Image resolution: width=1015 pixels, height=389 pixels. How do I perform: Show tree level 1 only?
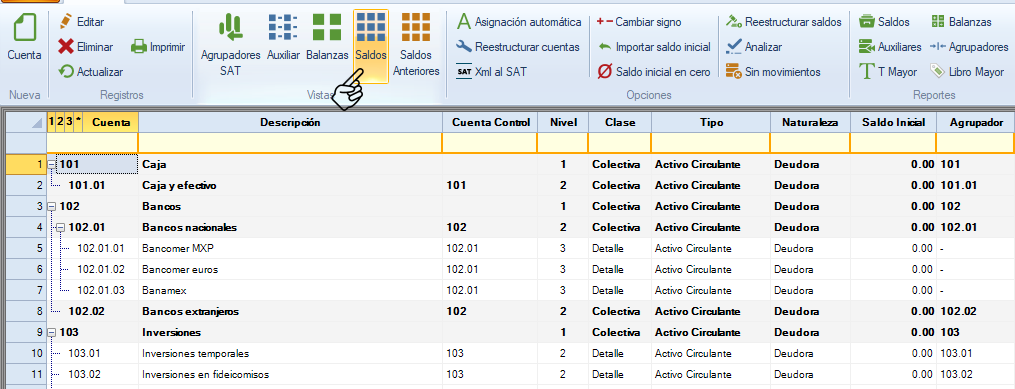tap(52, 121)
